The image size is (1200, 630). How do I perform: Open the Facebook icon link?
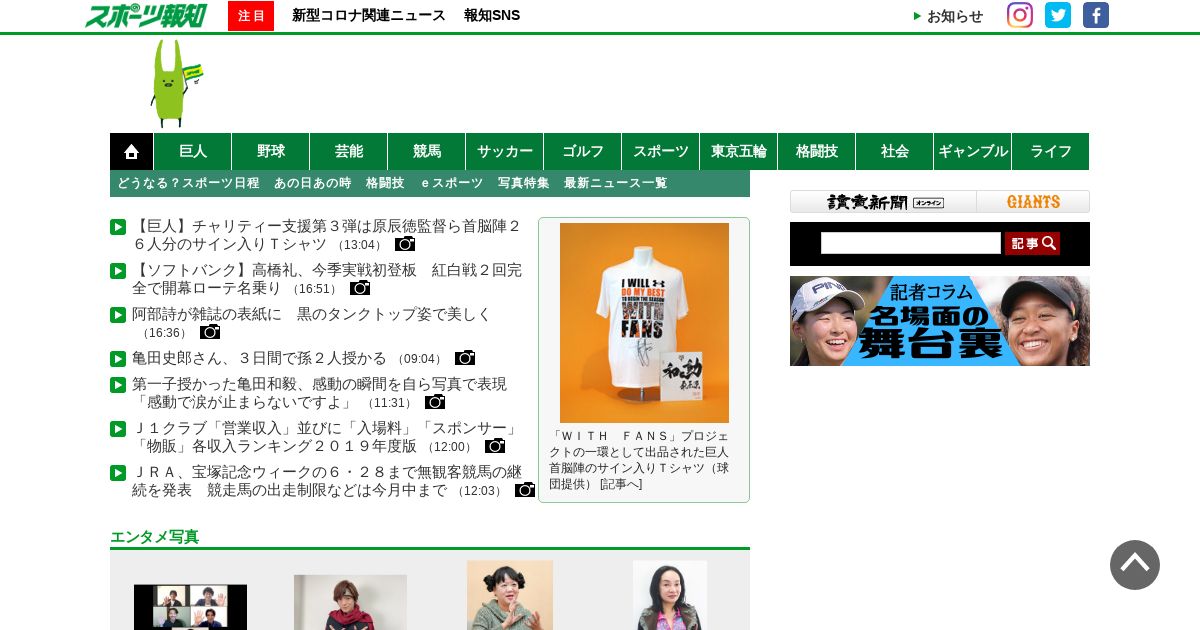tap(1096, 15)
